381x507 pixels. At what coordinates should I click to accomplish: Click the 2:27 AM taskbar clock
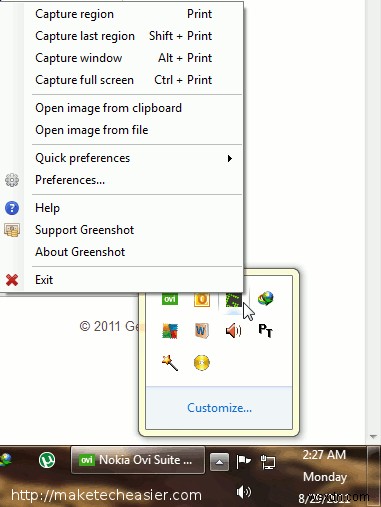coord(324,455)
